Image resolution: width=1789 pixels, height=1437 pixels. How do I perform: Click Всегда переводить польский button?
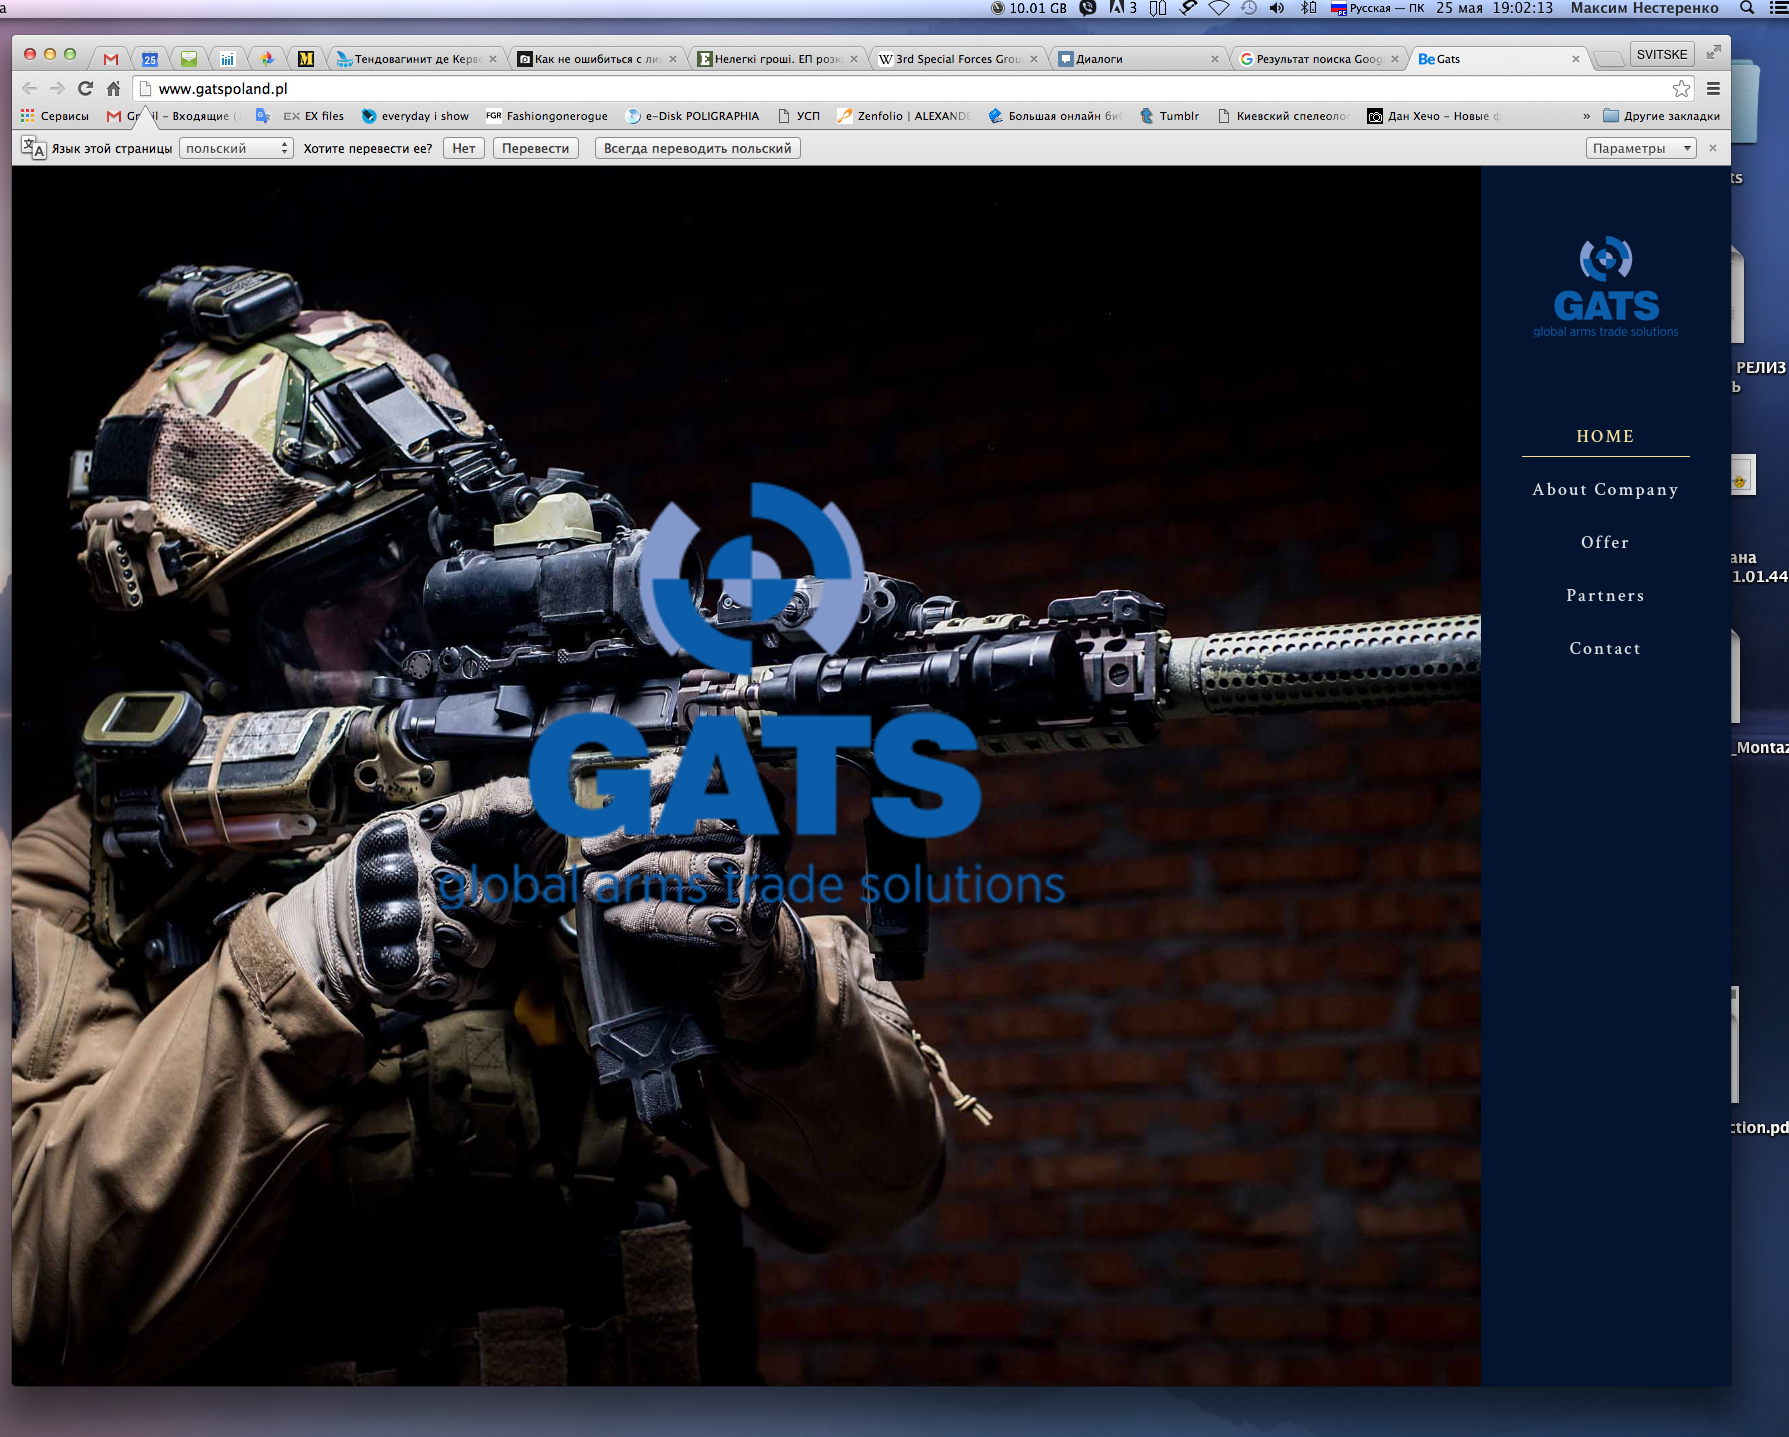[698, 148]
